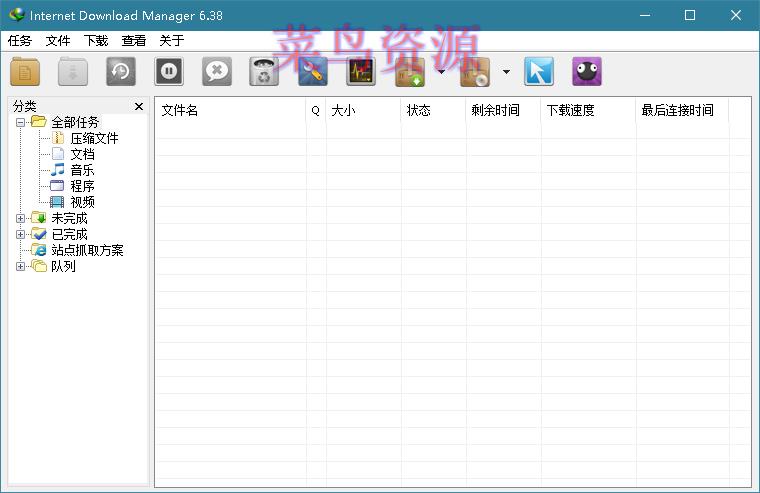760x493 pixels.
Task: Sort by the 文件名 column header
Action: coord(230,111)
